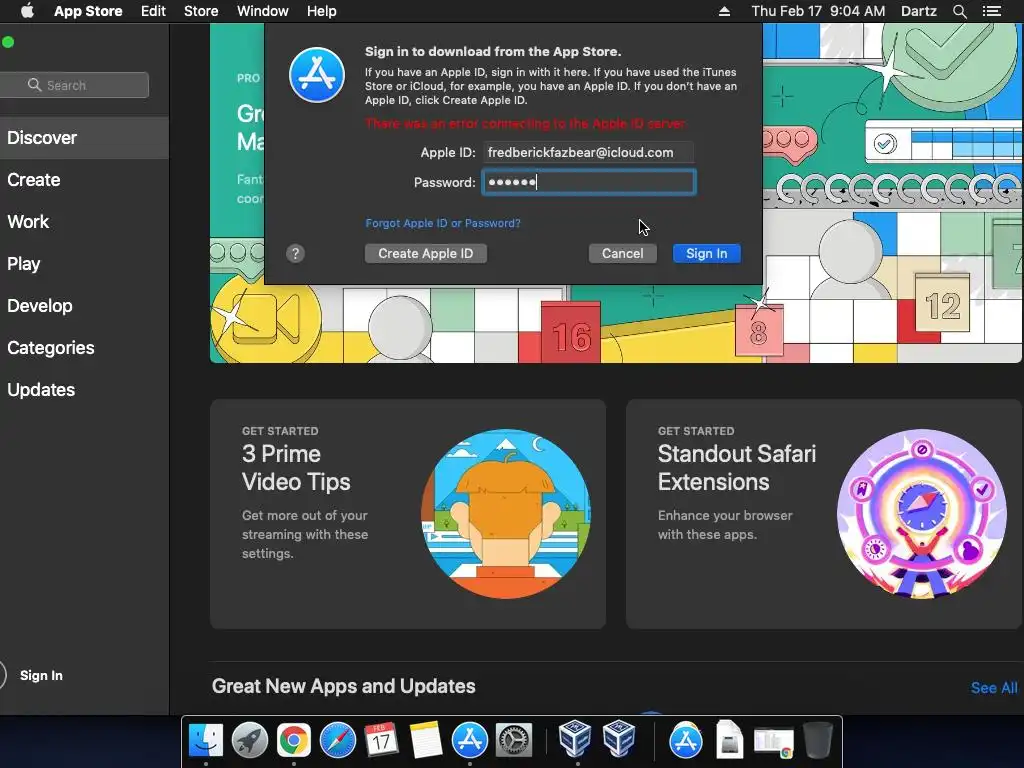The width and height of the screenshot is (1024, 768).
Task: Click the App Store logo in dialog
Action: 317,74
